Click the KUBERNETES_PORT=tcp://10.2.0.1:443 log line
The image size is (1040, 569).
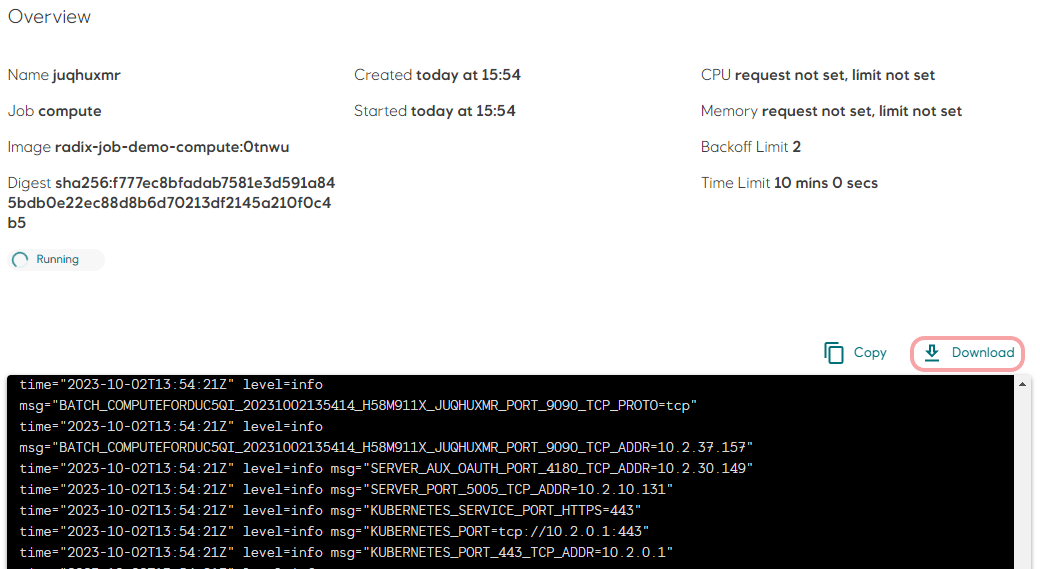pyautogui.click(x=509, y=531)
